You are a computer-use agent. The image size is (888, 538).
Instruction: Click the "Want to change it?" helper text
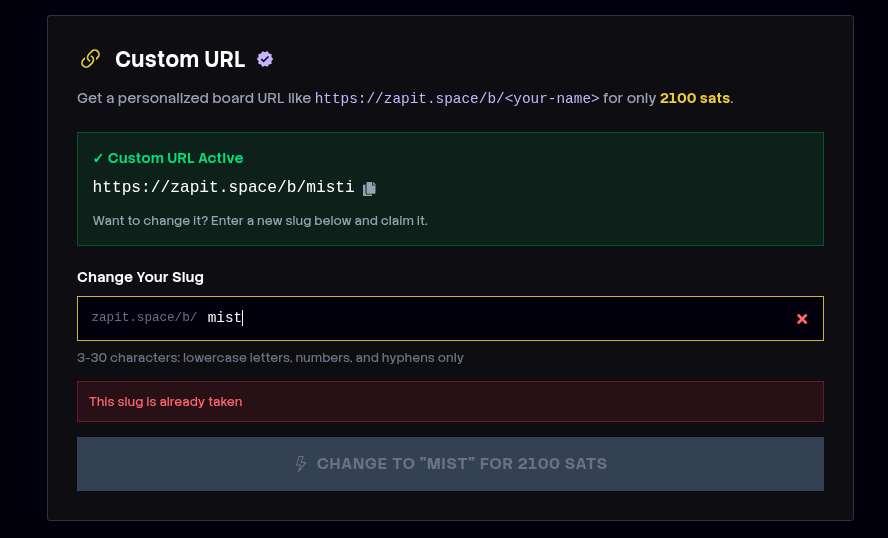(260, 220)
